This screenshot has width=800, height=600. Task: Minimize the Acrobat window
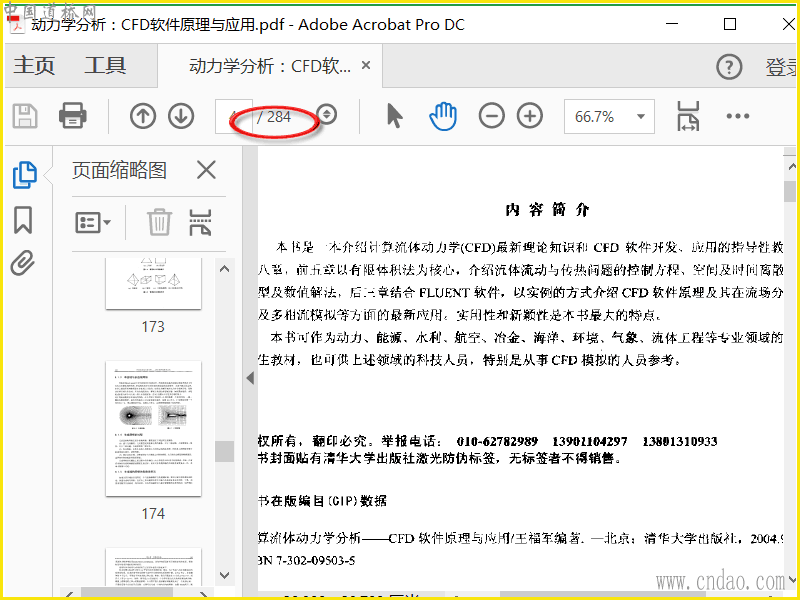pos(672,24)
